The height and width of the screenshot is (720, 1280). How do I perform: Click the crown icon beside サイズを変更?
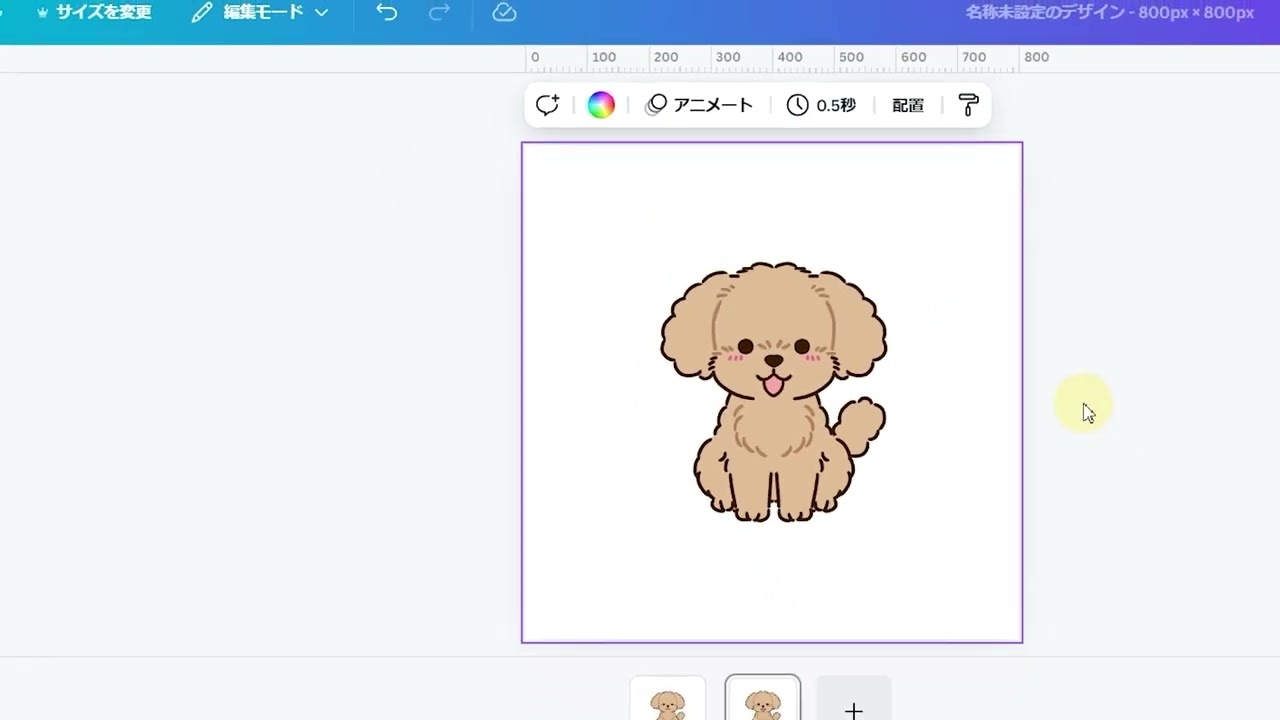click(43, 13)
